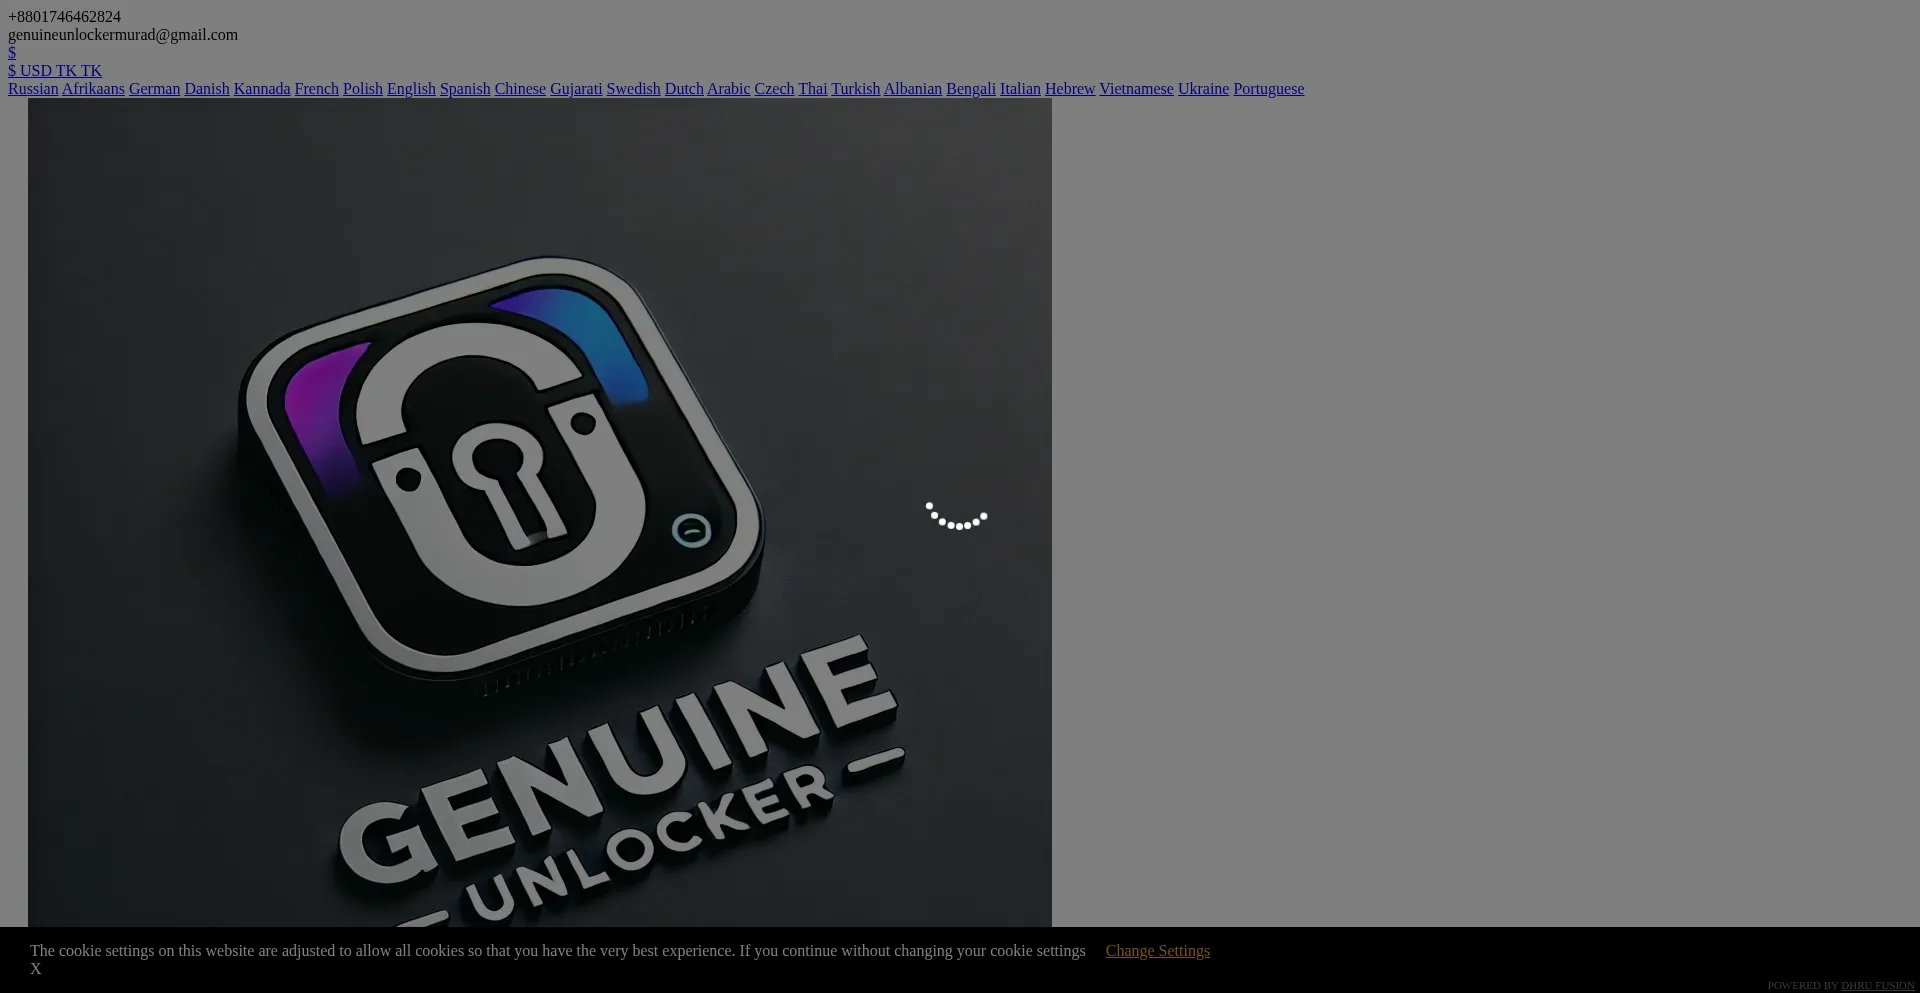
Task: Select the Russian language link
Action: pyautogui.click(x=33, y=89)
